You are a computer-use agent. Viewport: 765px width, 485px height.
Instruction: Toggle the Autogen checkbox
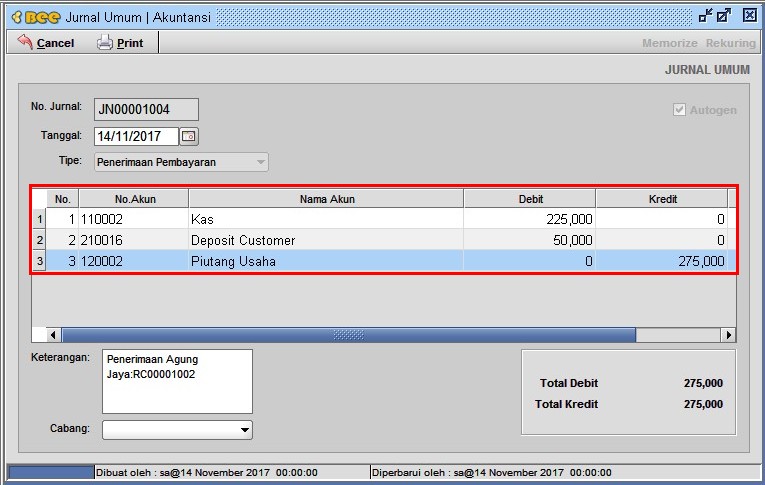click(x=679, y=110)
